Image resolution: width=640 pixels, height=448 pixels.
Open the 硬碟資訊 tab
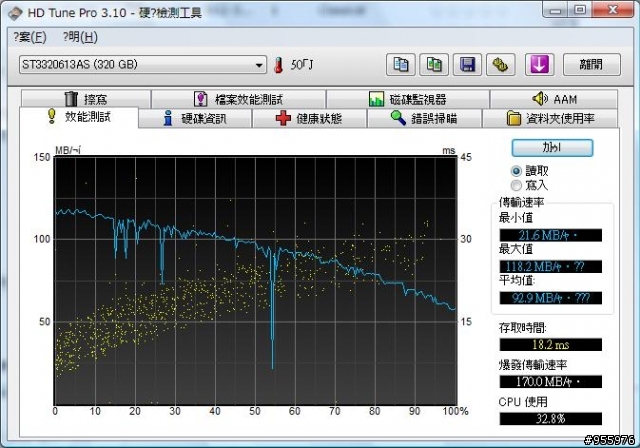pyautogui.click(x=195, y=119)
